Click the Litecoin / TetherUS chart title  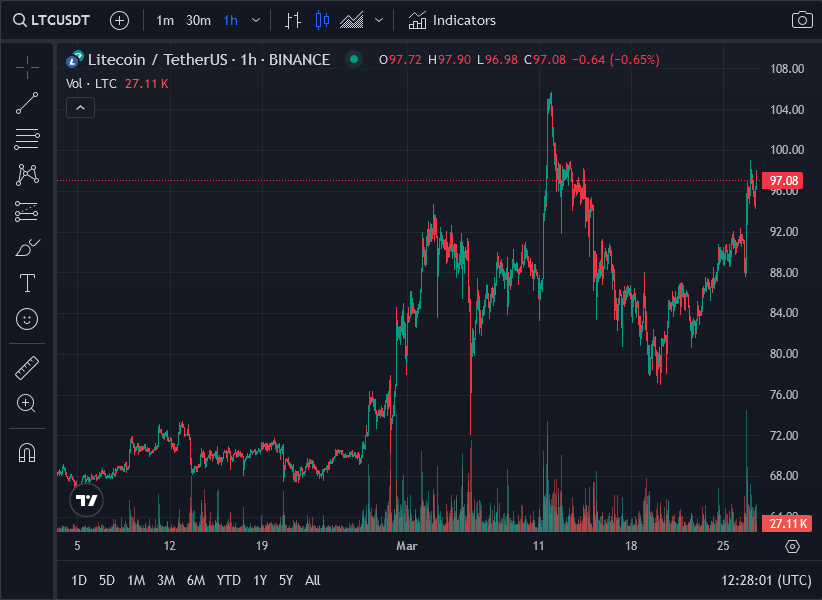[209, 60]
